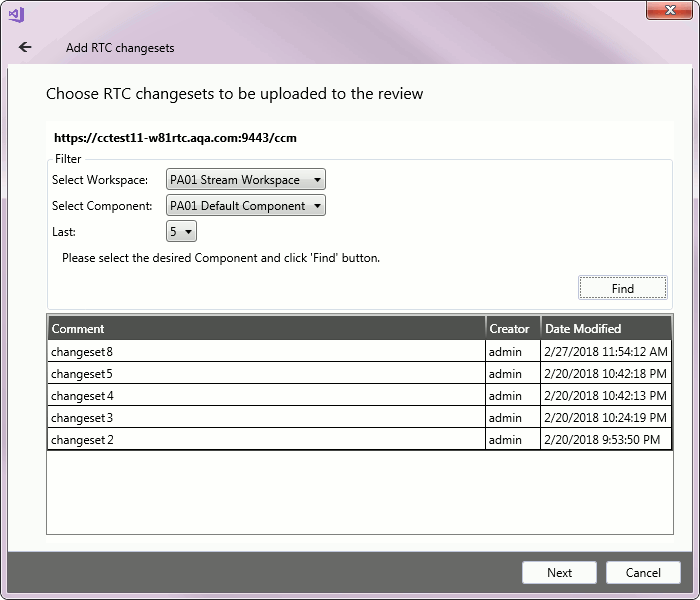Click the back arrow icon
The height and width of the screenshot is (600, 700).
[x=25, y=47]
